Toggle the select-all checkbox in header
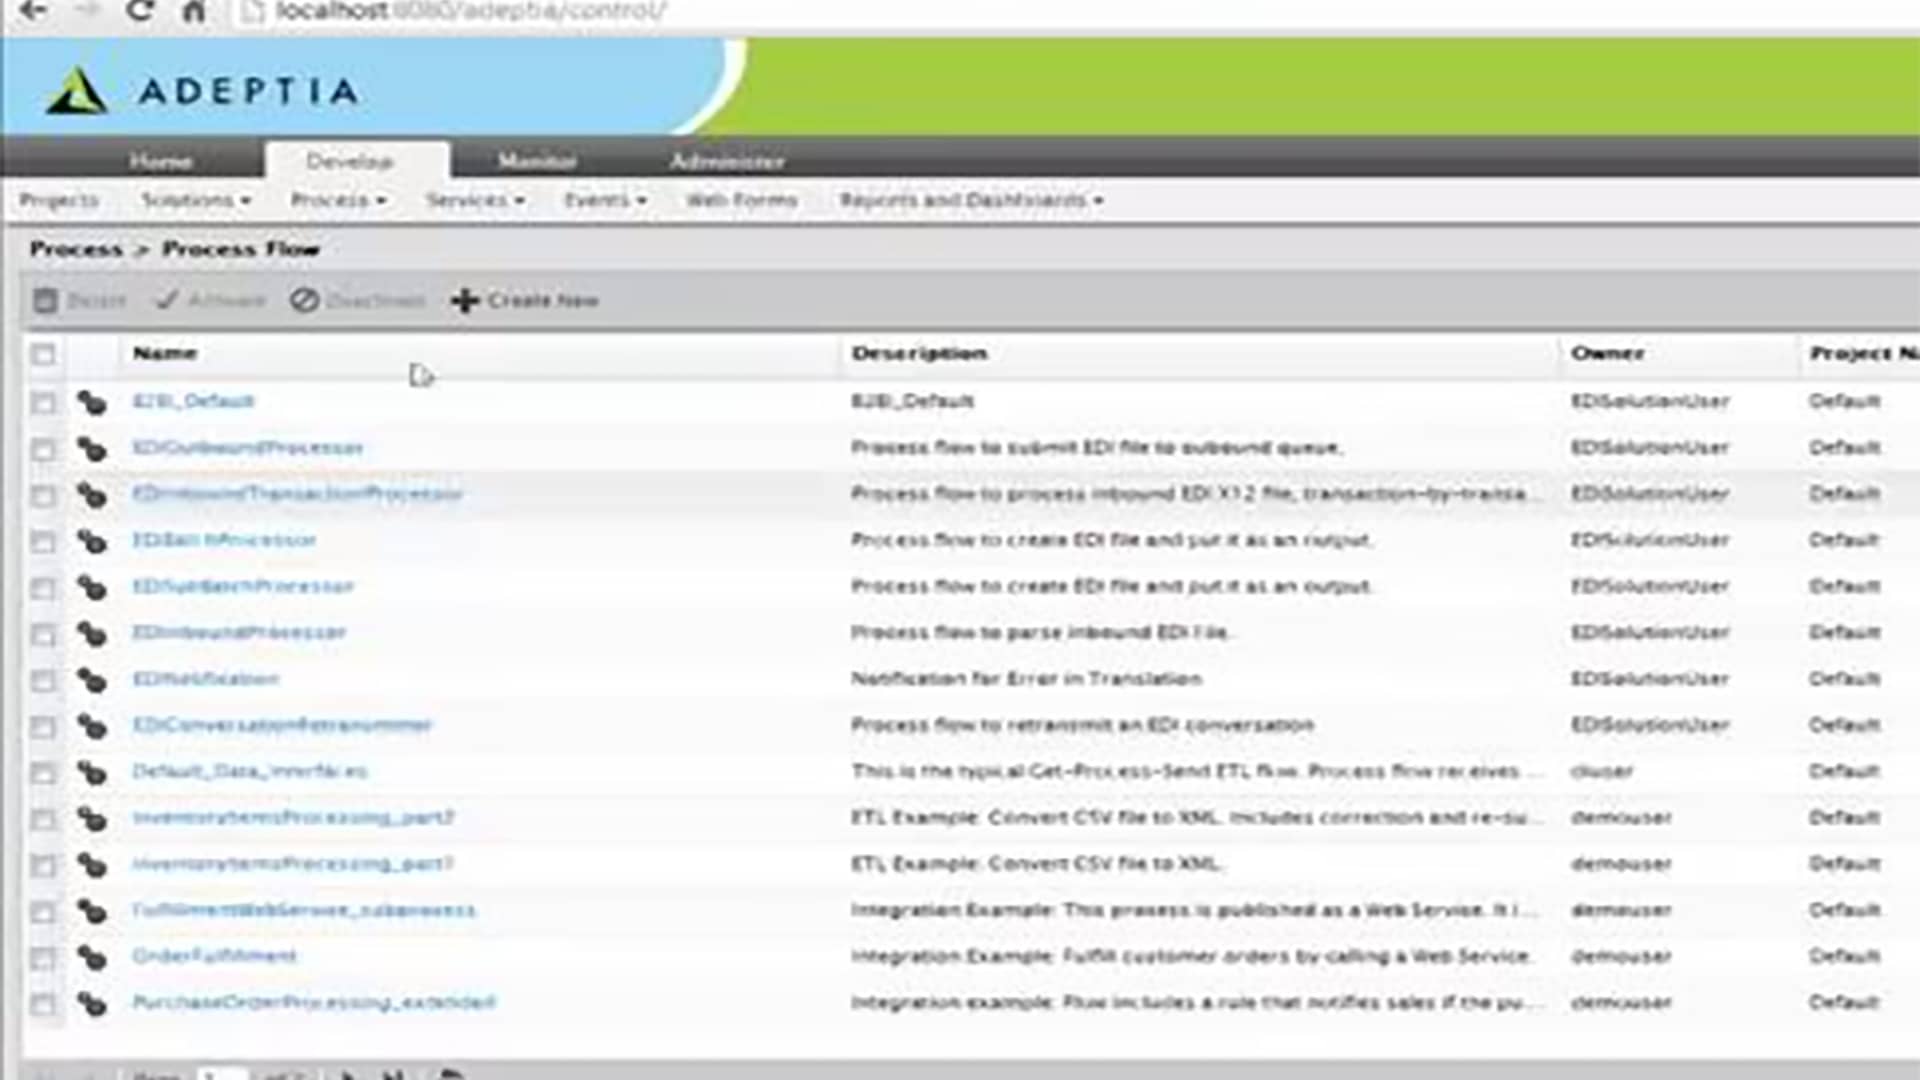This screenshot has width=1920, height=1080. [x=43, y=354]
